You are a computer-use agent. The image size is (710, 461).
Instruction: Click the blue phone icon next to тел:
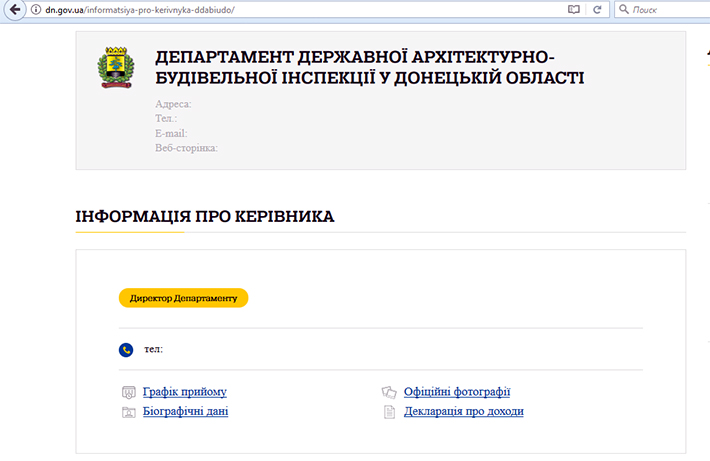[126, 350]
